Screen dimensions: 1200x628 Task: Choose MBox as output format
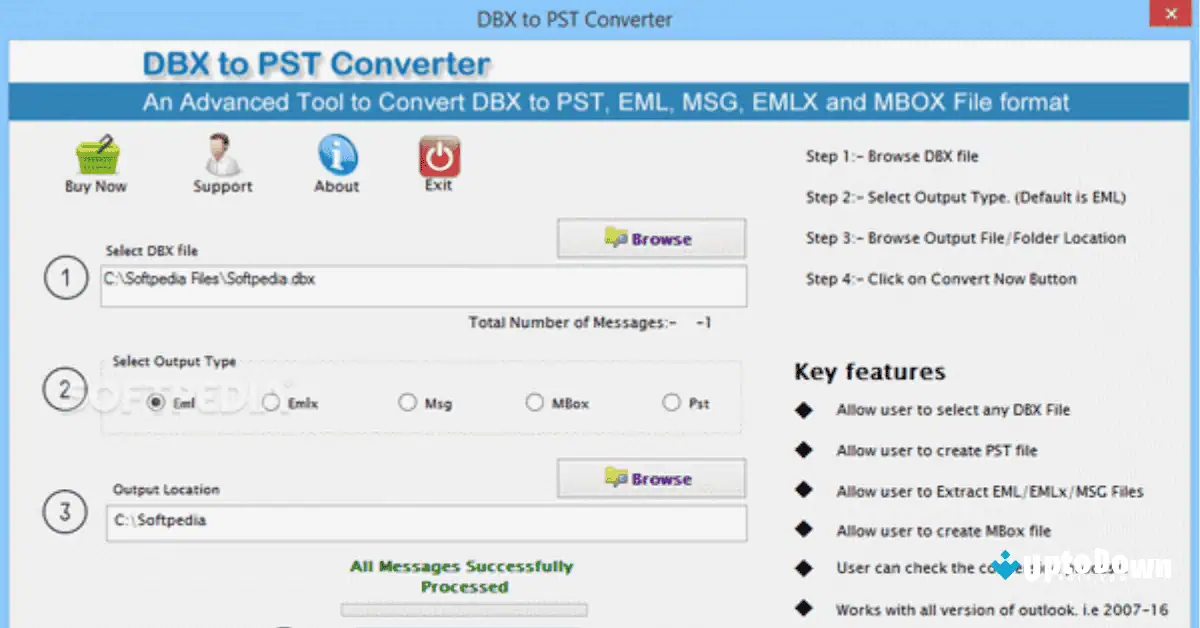click(x=536, y=402)
